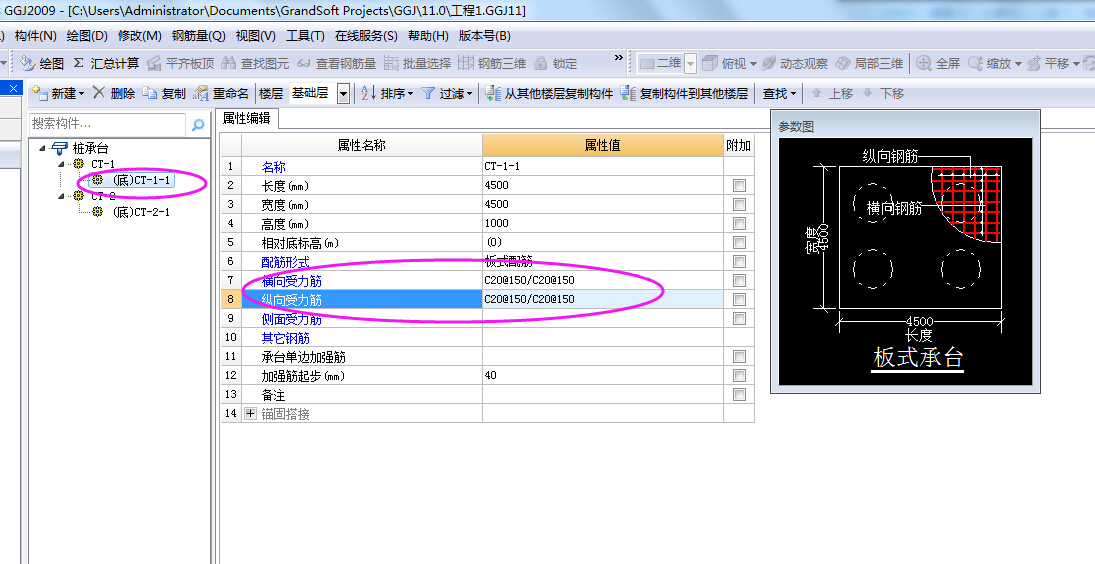
Task: Click the 排序 sort icon
Action: 369,94
